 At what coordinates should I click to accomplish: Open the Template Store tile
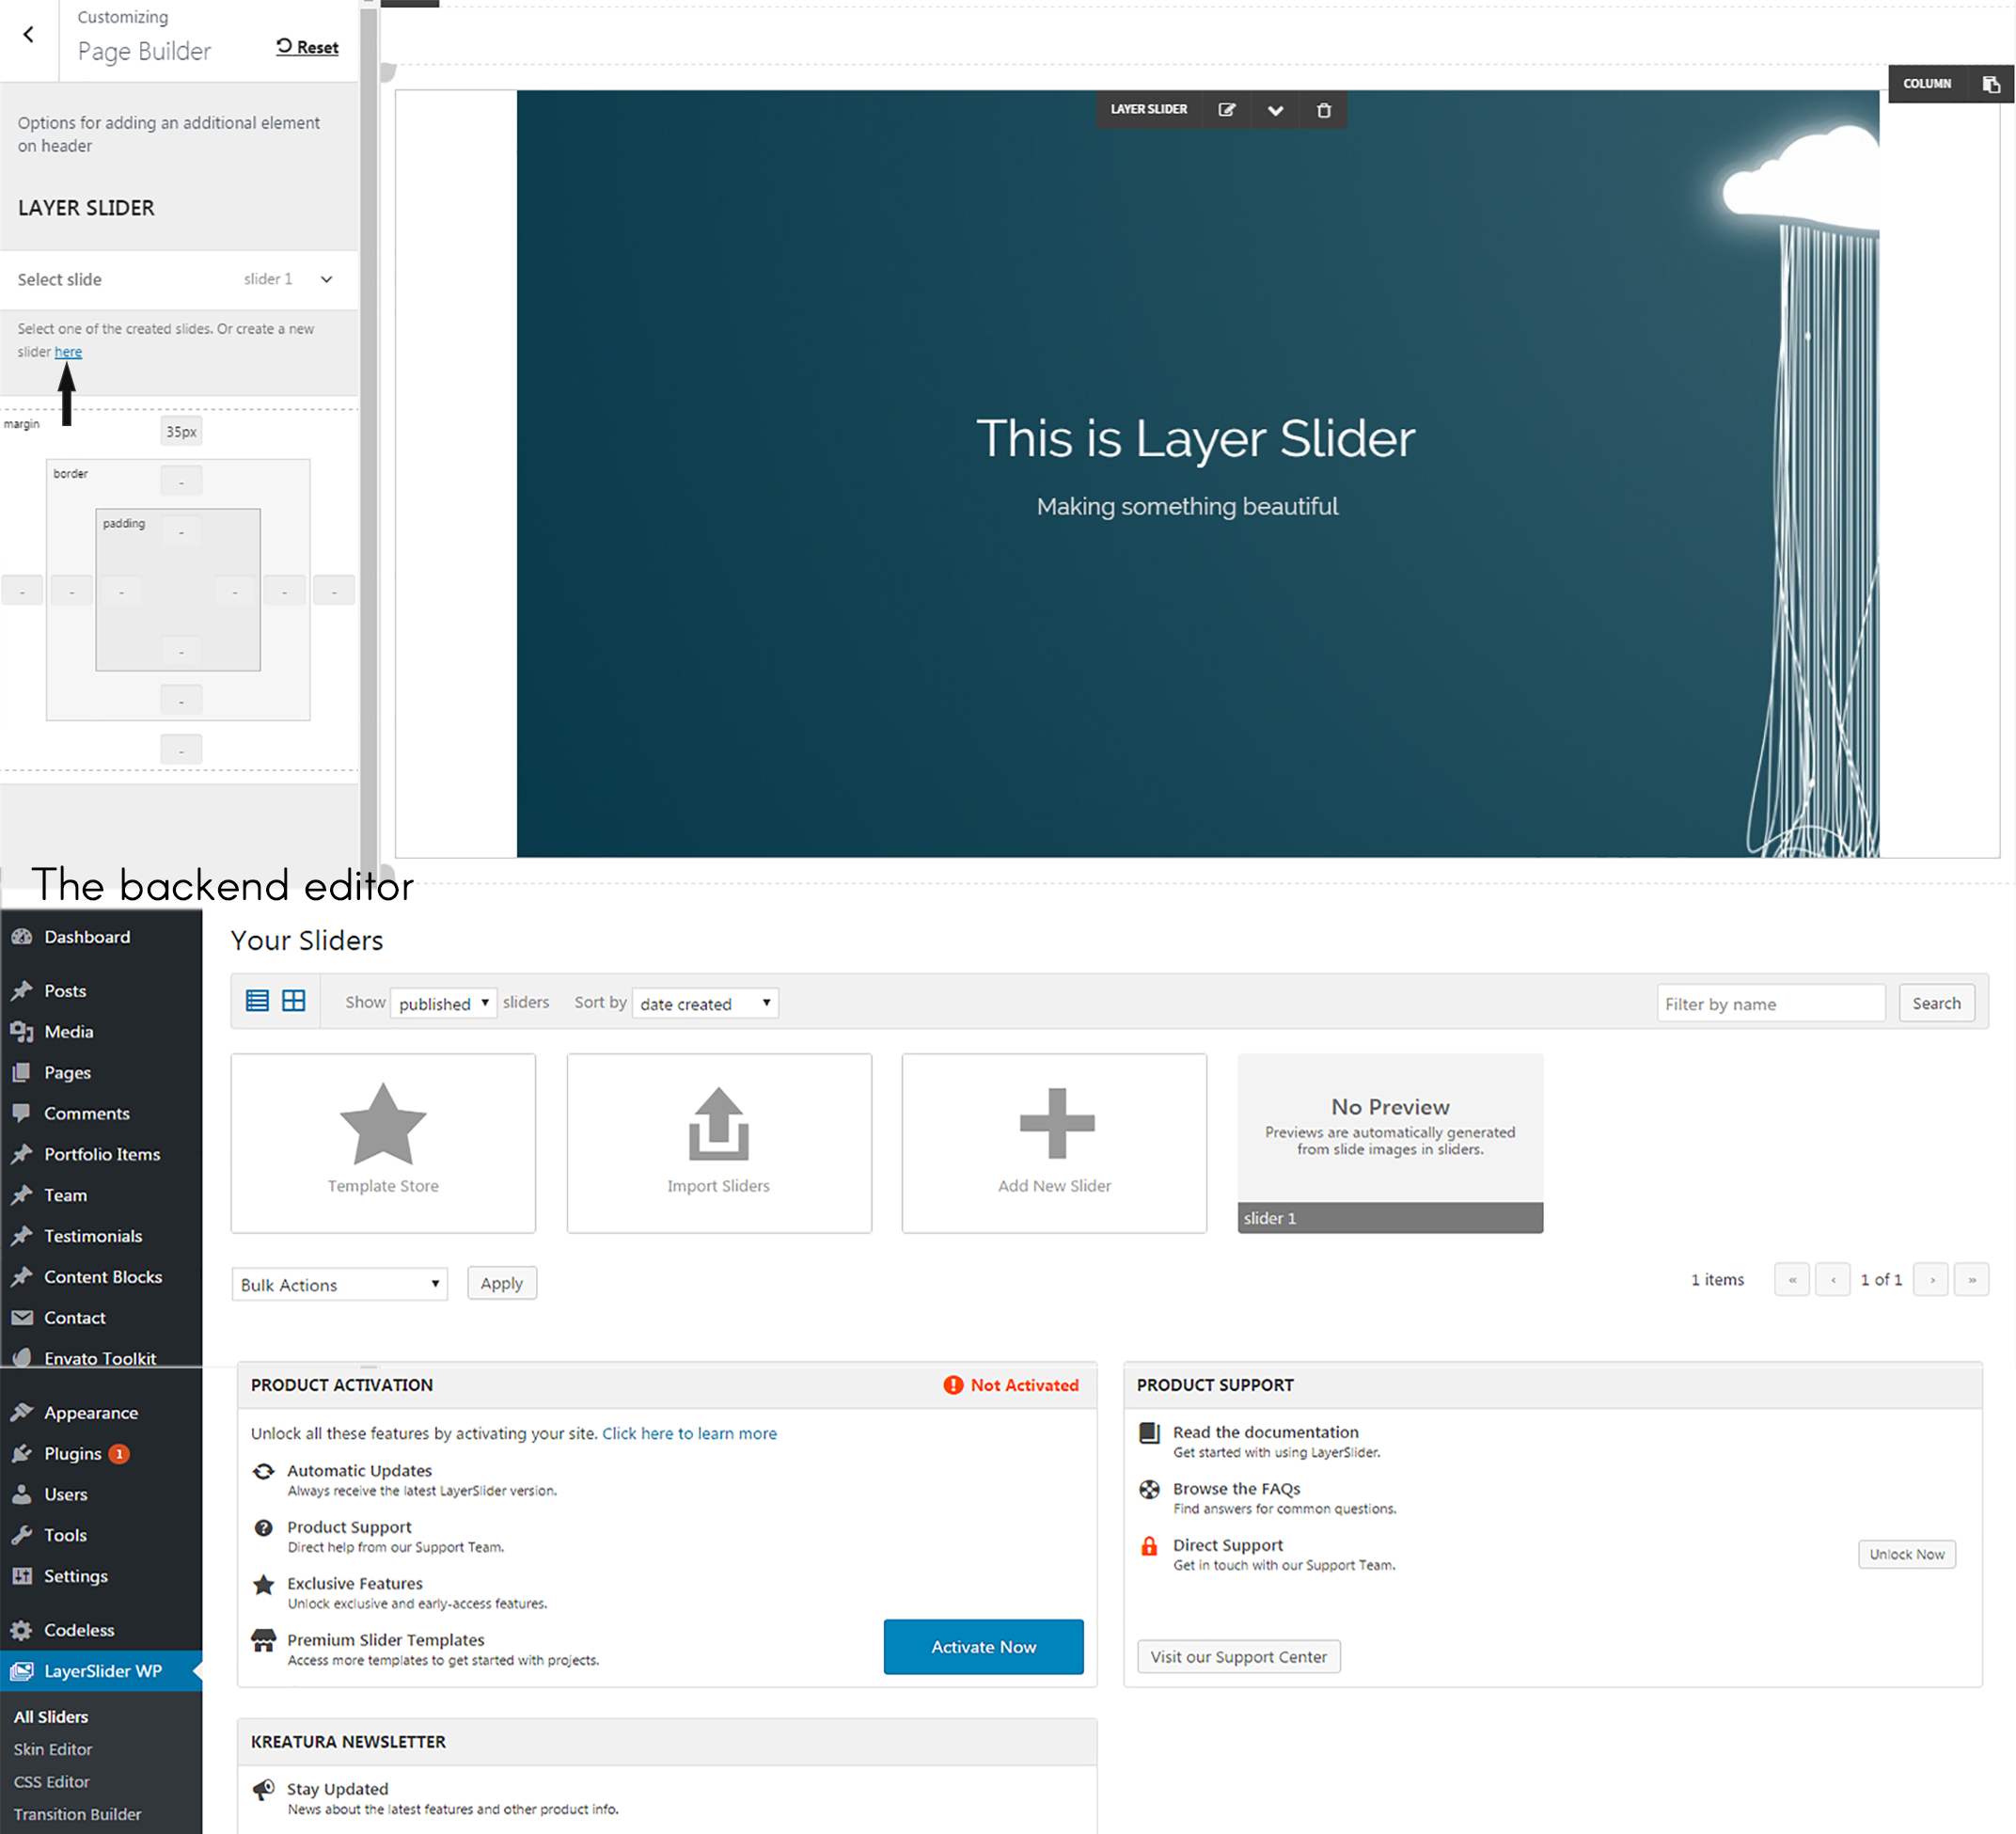[383, 1143]
